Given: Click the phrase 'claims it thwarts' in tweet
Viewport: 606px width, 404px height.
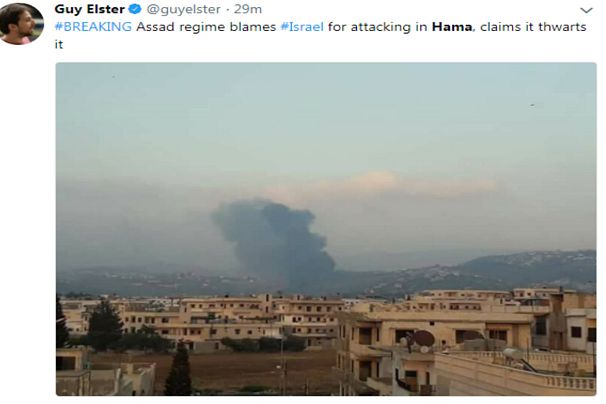Looking at the screenshot, I should pos(533,27).
